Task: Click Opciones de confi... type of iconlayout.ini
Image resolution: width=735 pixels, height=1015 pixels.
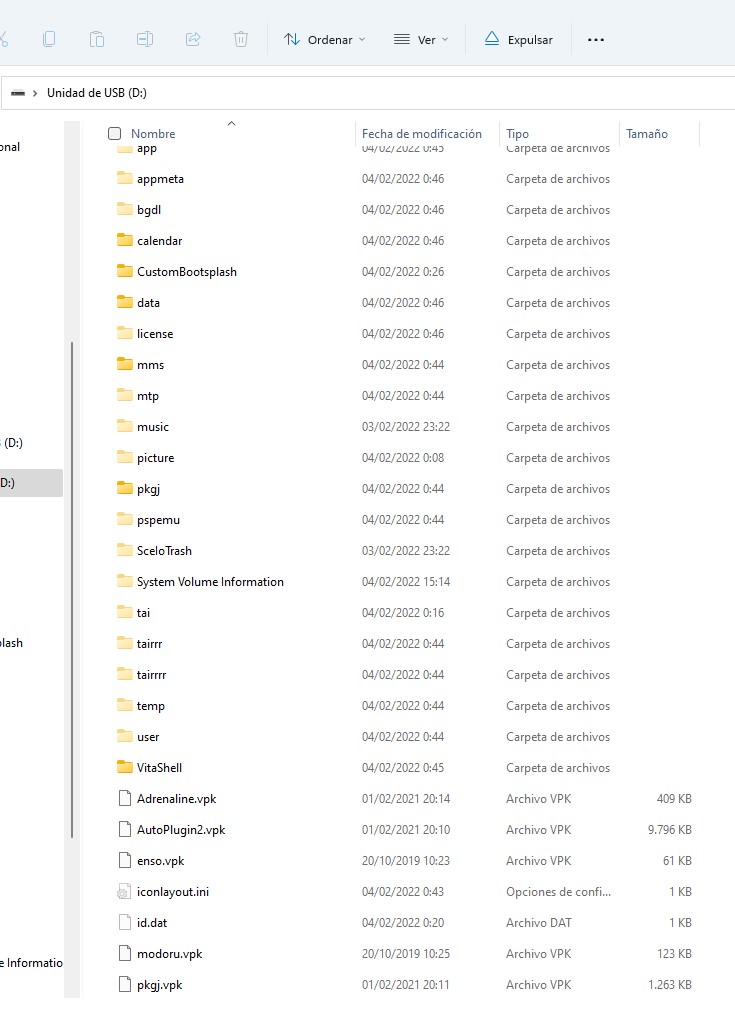Action: tap(558, 891)
